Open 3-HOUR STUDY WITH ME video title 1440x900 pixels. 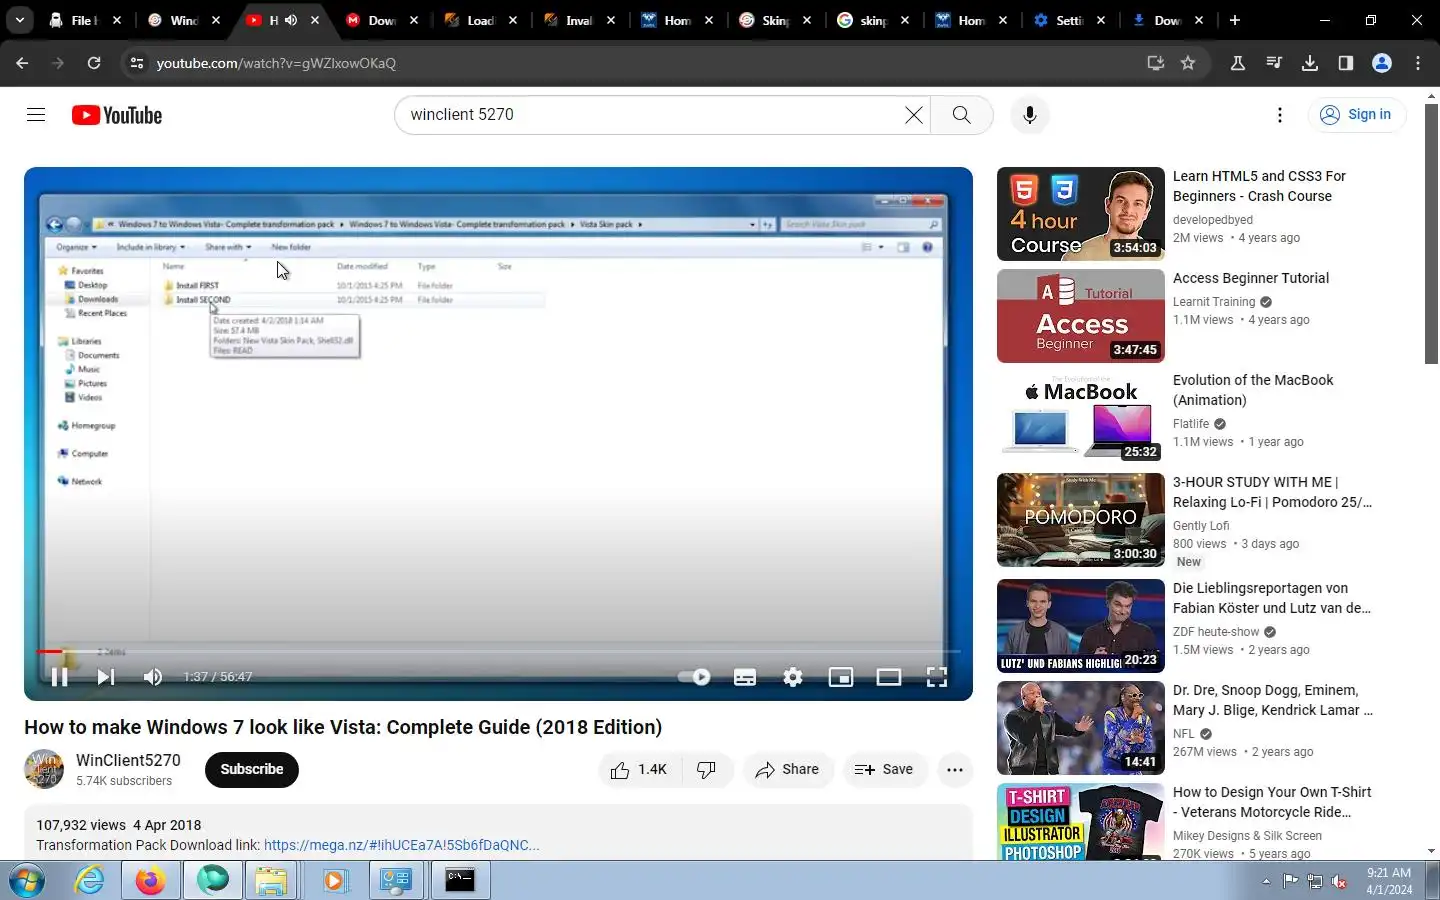(x=1272, y=492)
